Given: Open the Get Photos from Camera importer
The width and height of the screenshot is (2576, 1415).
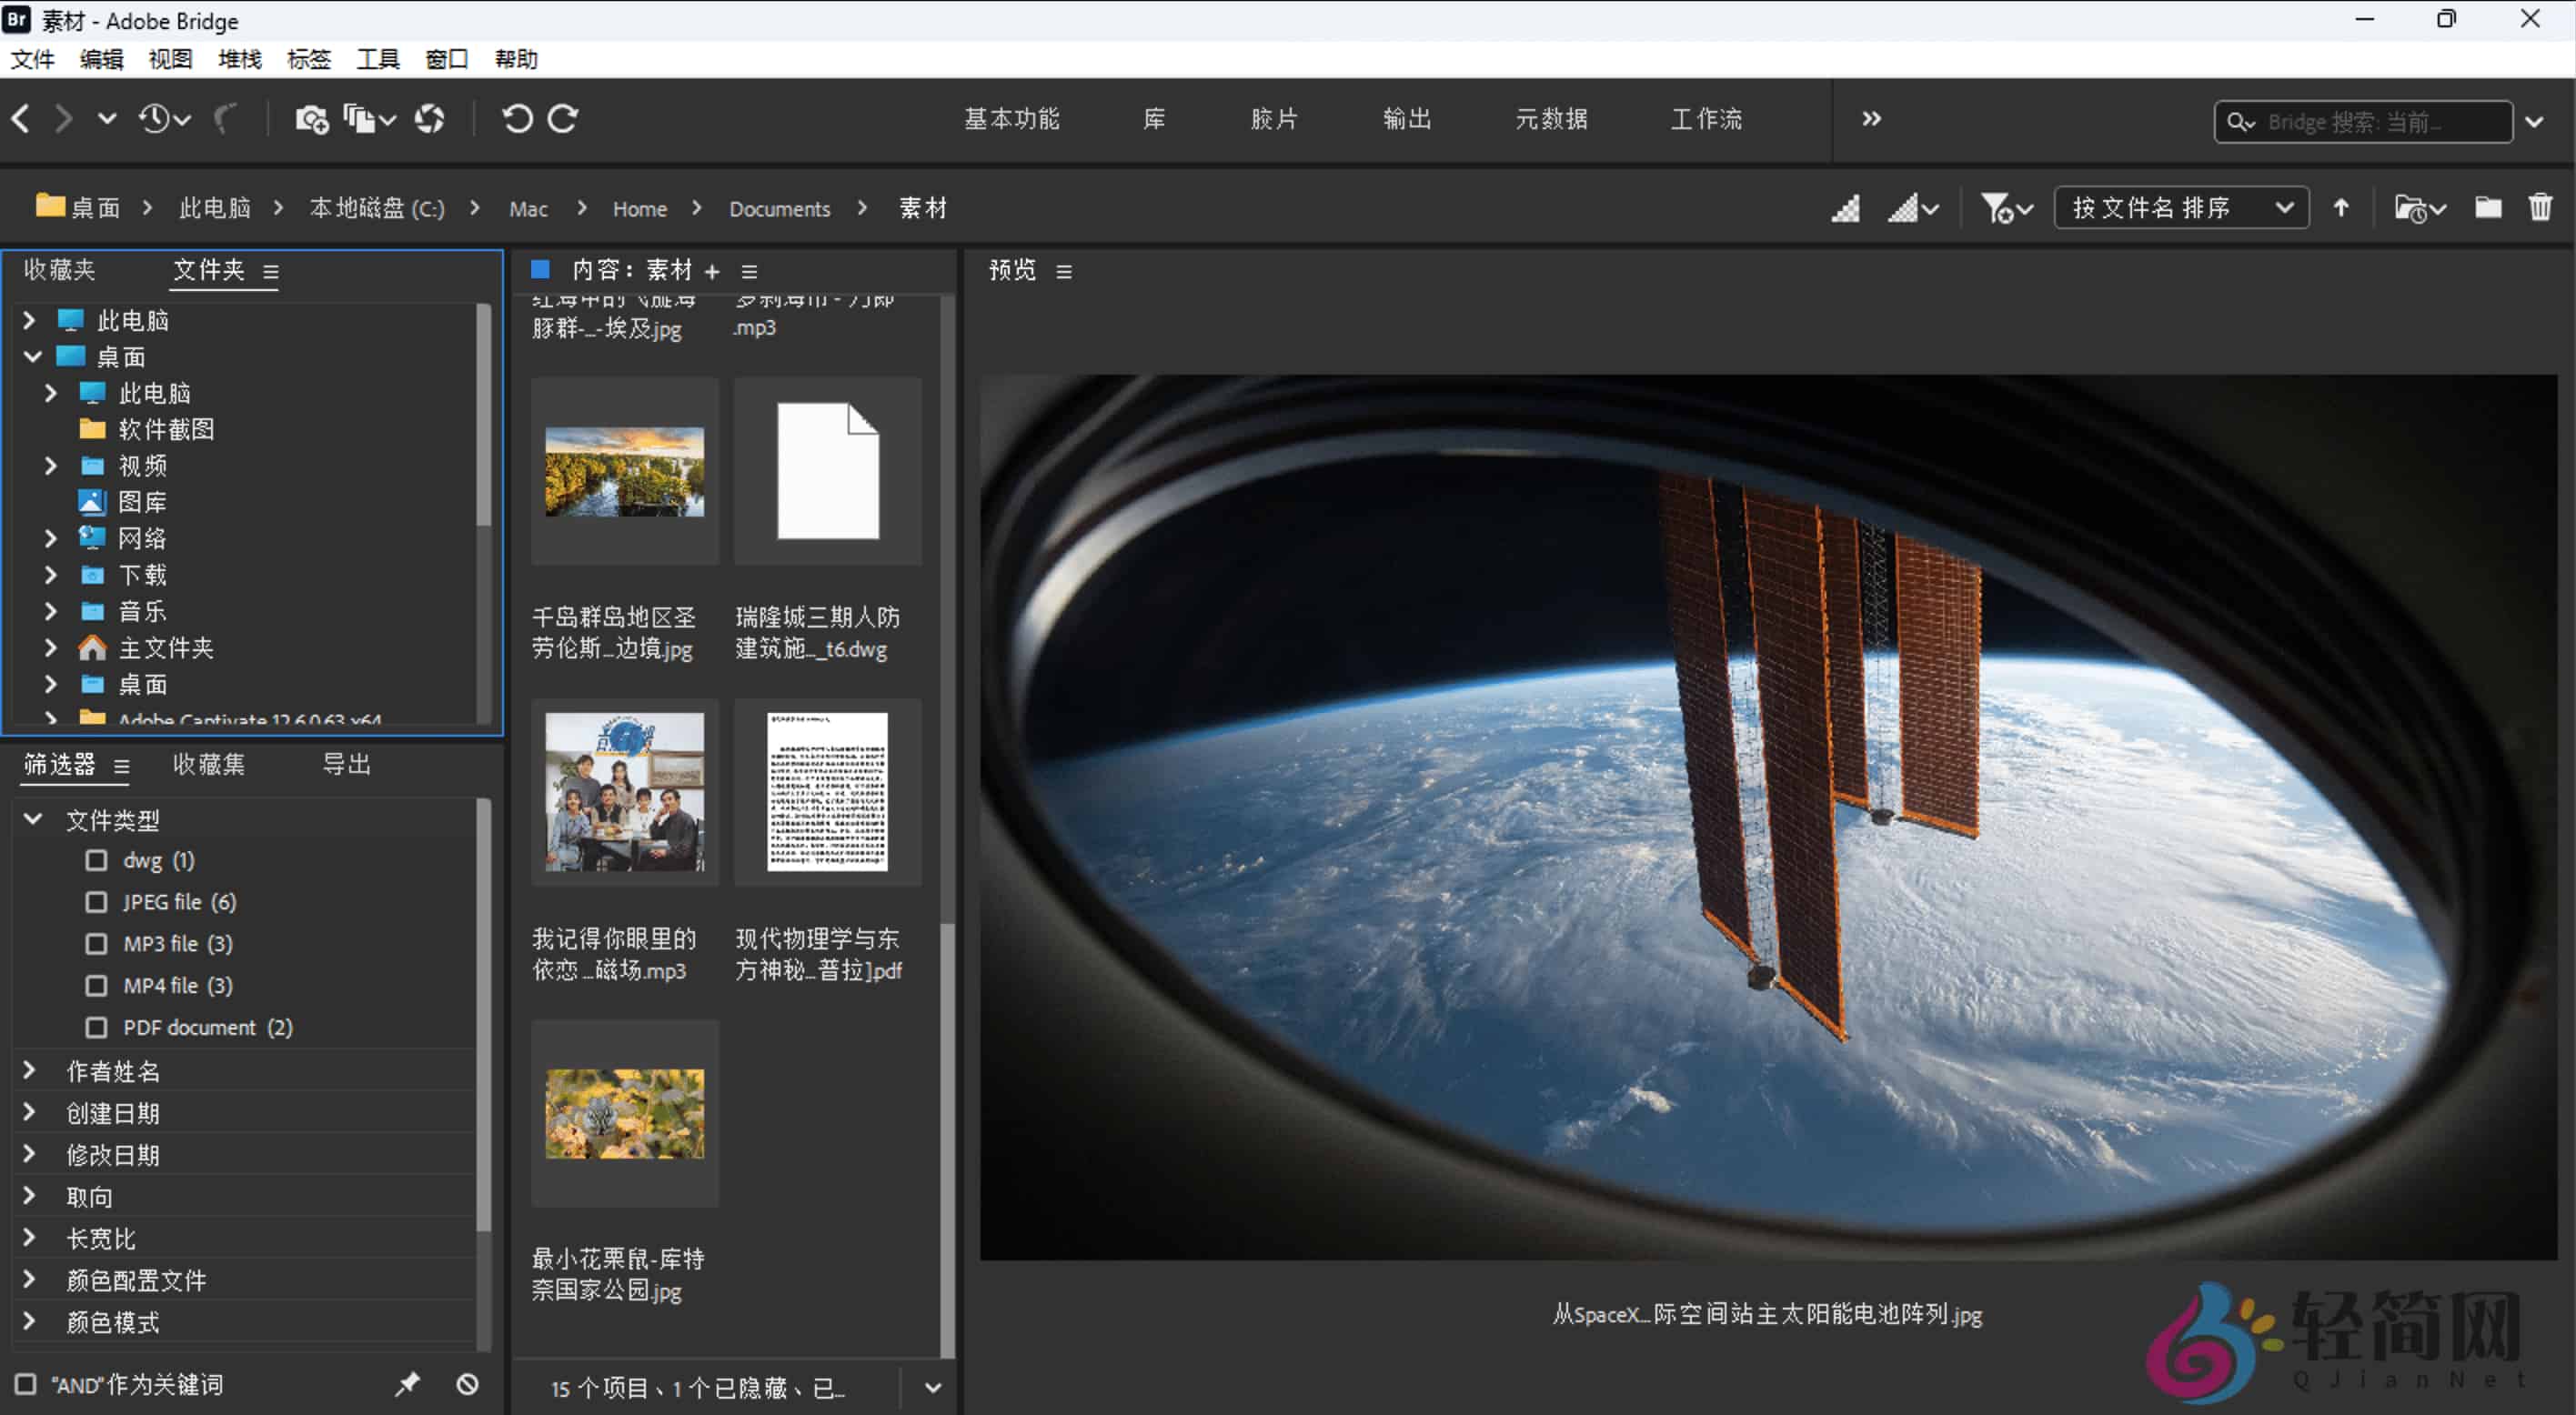Looking at the screenshot, I should 311,118.
